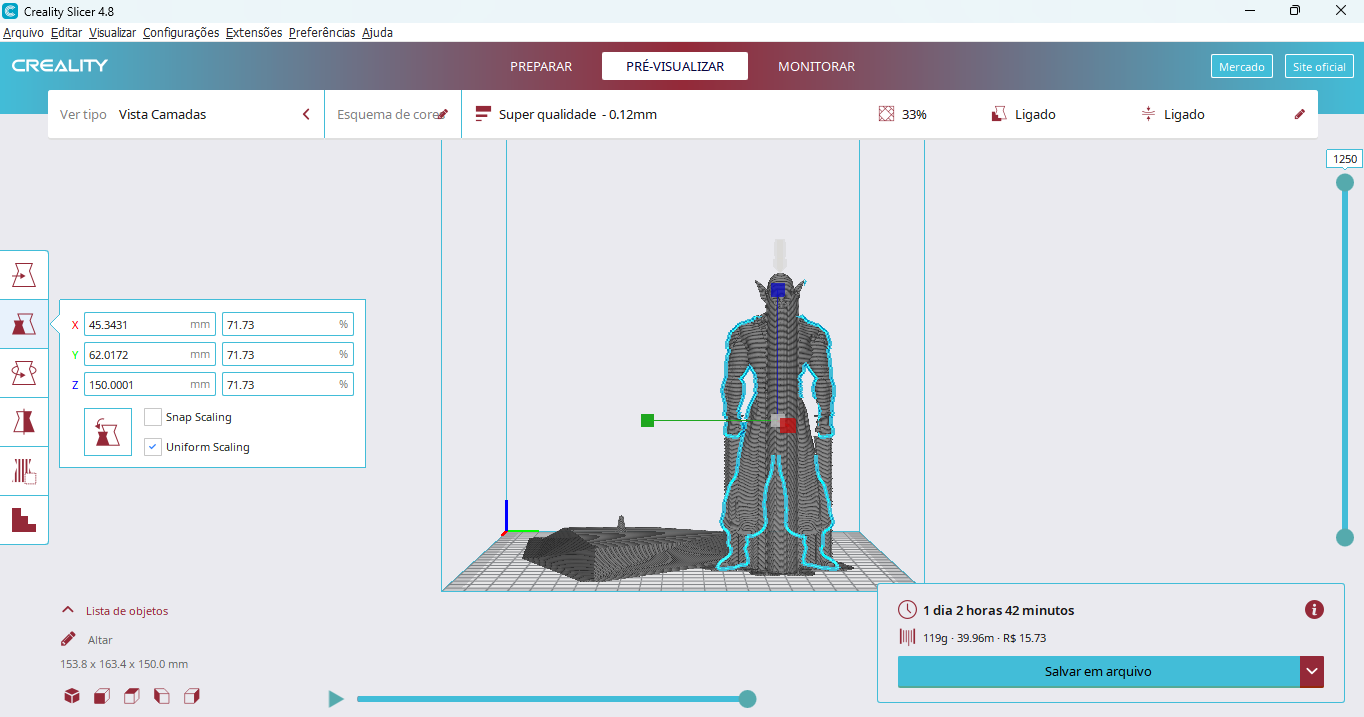
Task: Click the Reset scale button icon
Action: point(108,432)
